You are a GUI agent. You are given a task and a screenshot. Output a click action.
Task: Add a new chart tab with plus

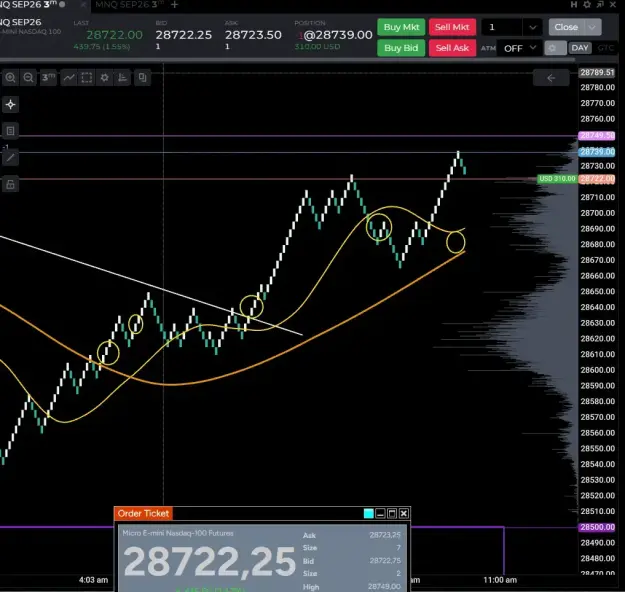[175, 5]
